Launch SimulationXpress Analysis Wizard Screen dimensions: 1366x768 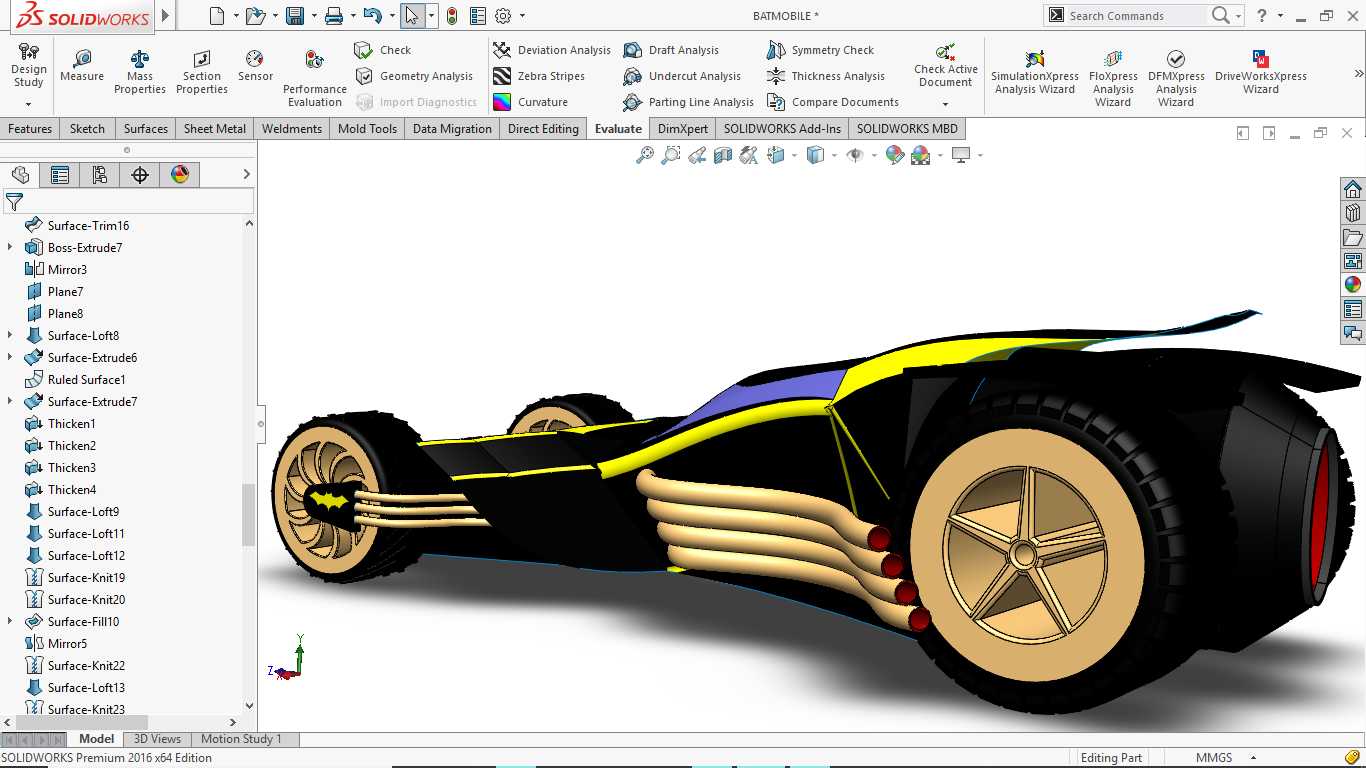pos(1035,72)
